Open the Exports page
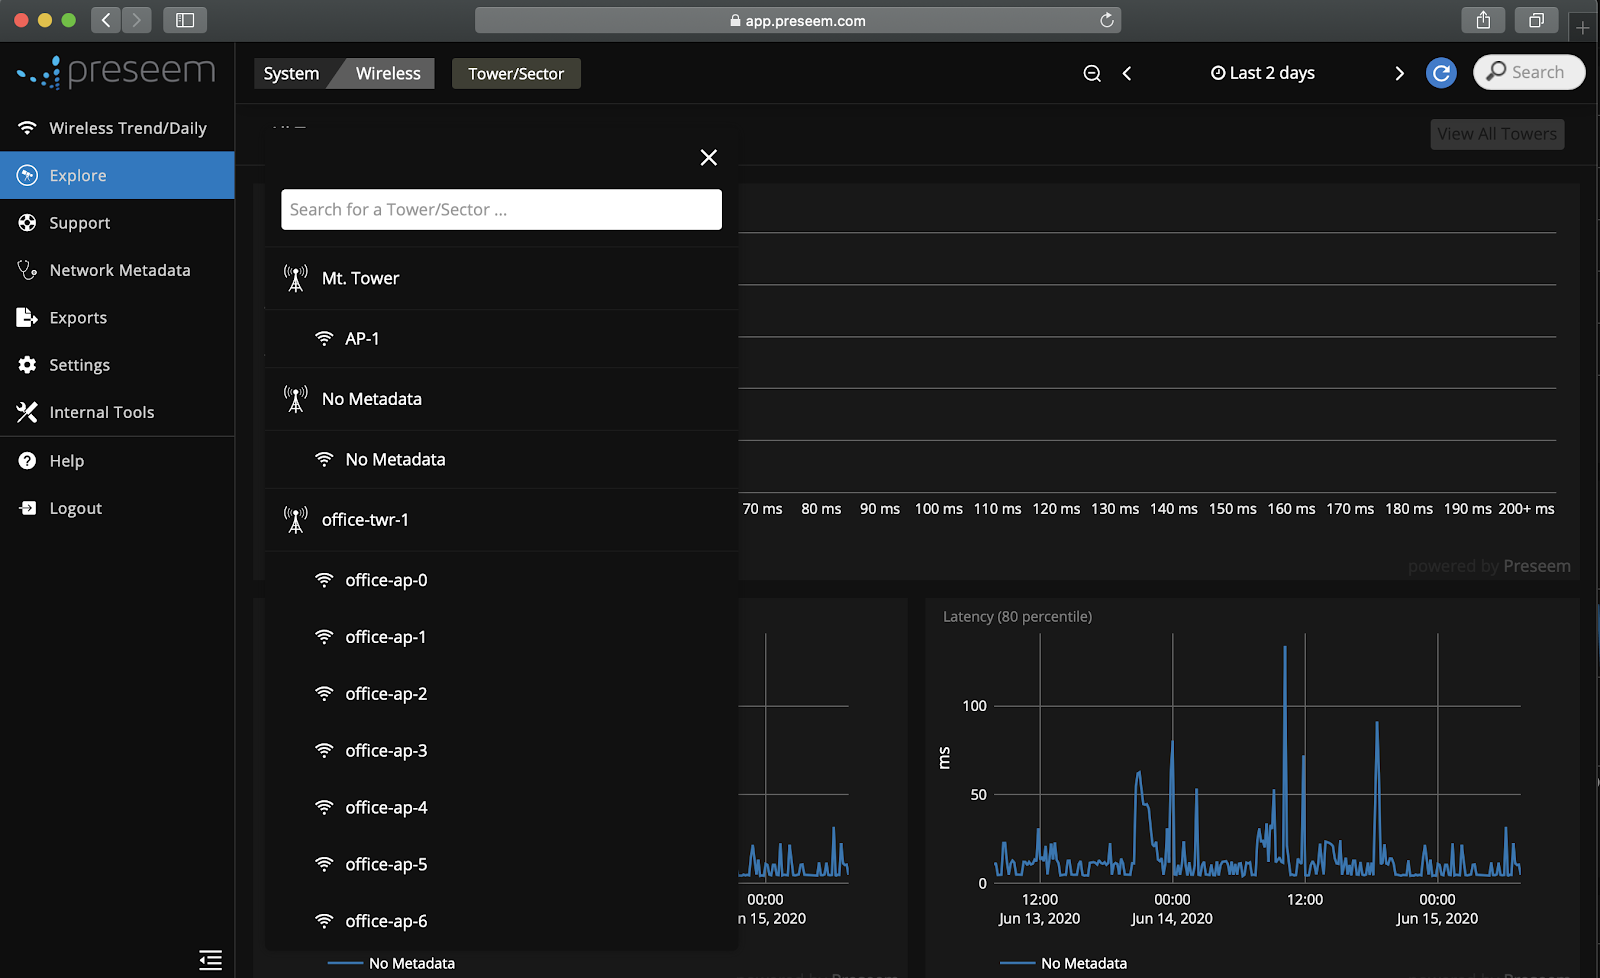The image size is (1600, 978). coord(117,318)
